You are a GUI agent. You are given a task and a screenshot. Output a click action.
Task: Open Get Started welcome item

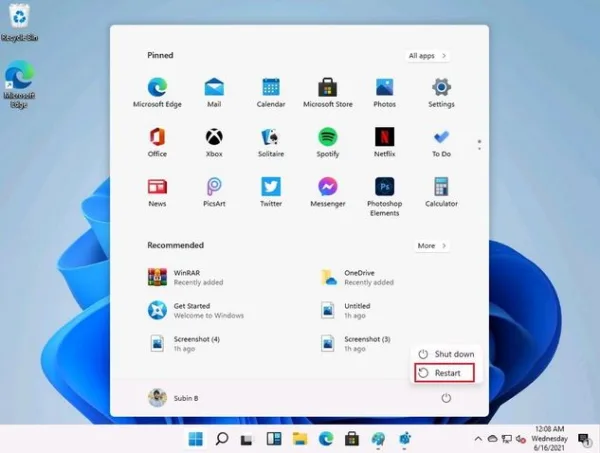pyautogui.click(x=196, y=311)
